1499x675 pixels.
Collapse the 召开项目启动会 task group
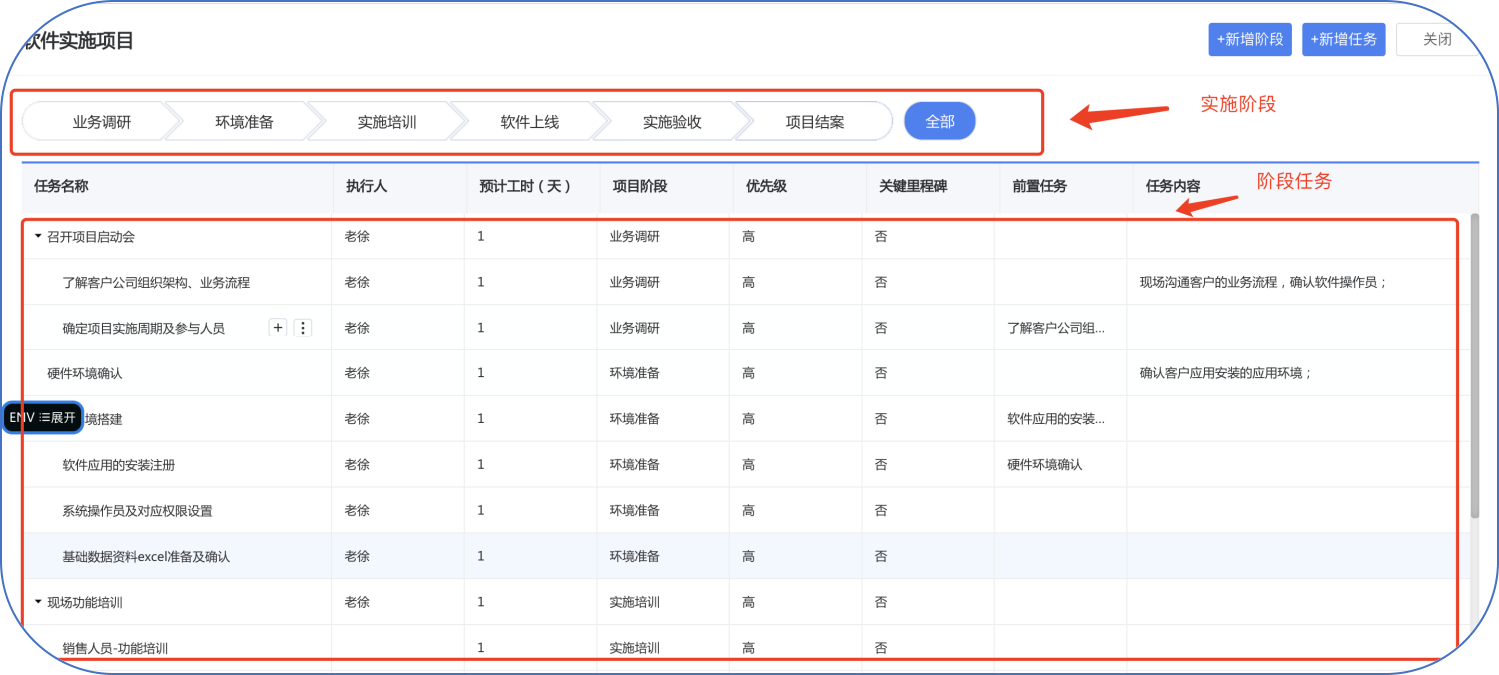coord(38,237)
